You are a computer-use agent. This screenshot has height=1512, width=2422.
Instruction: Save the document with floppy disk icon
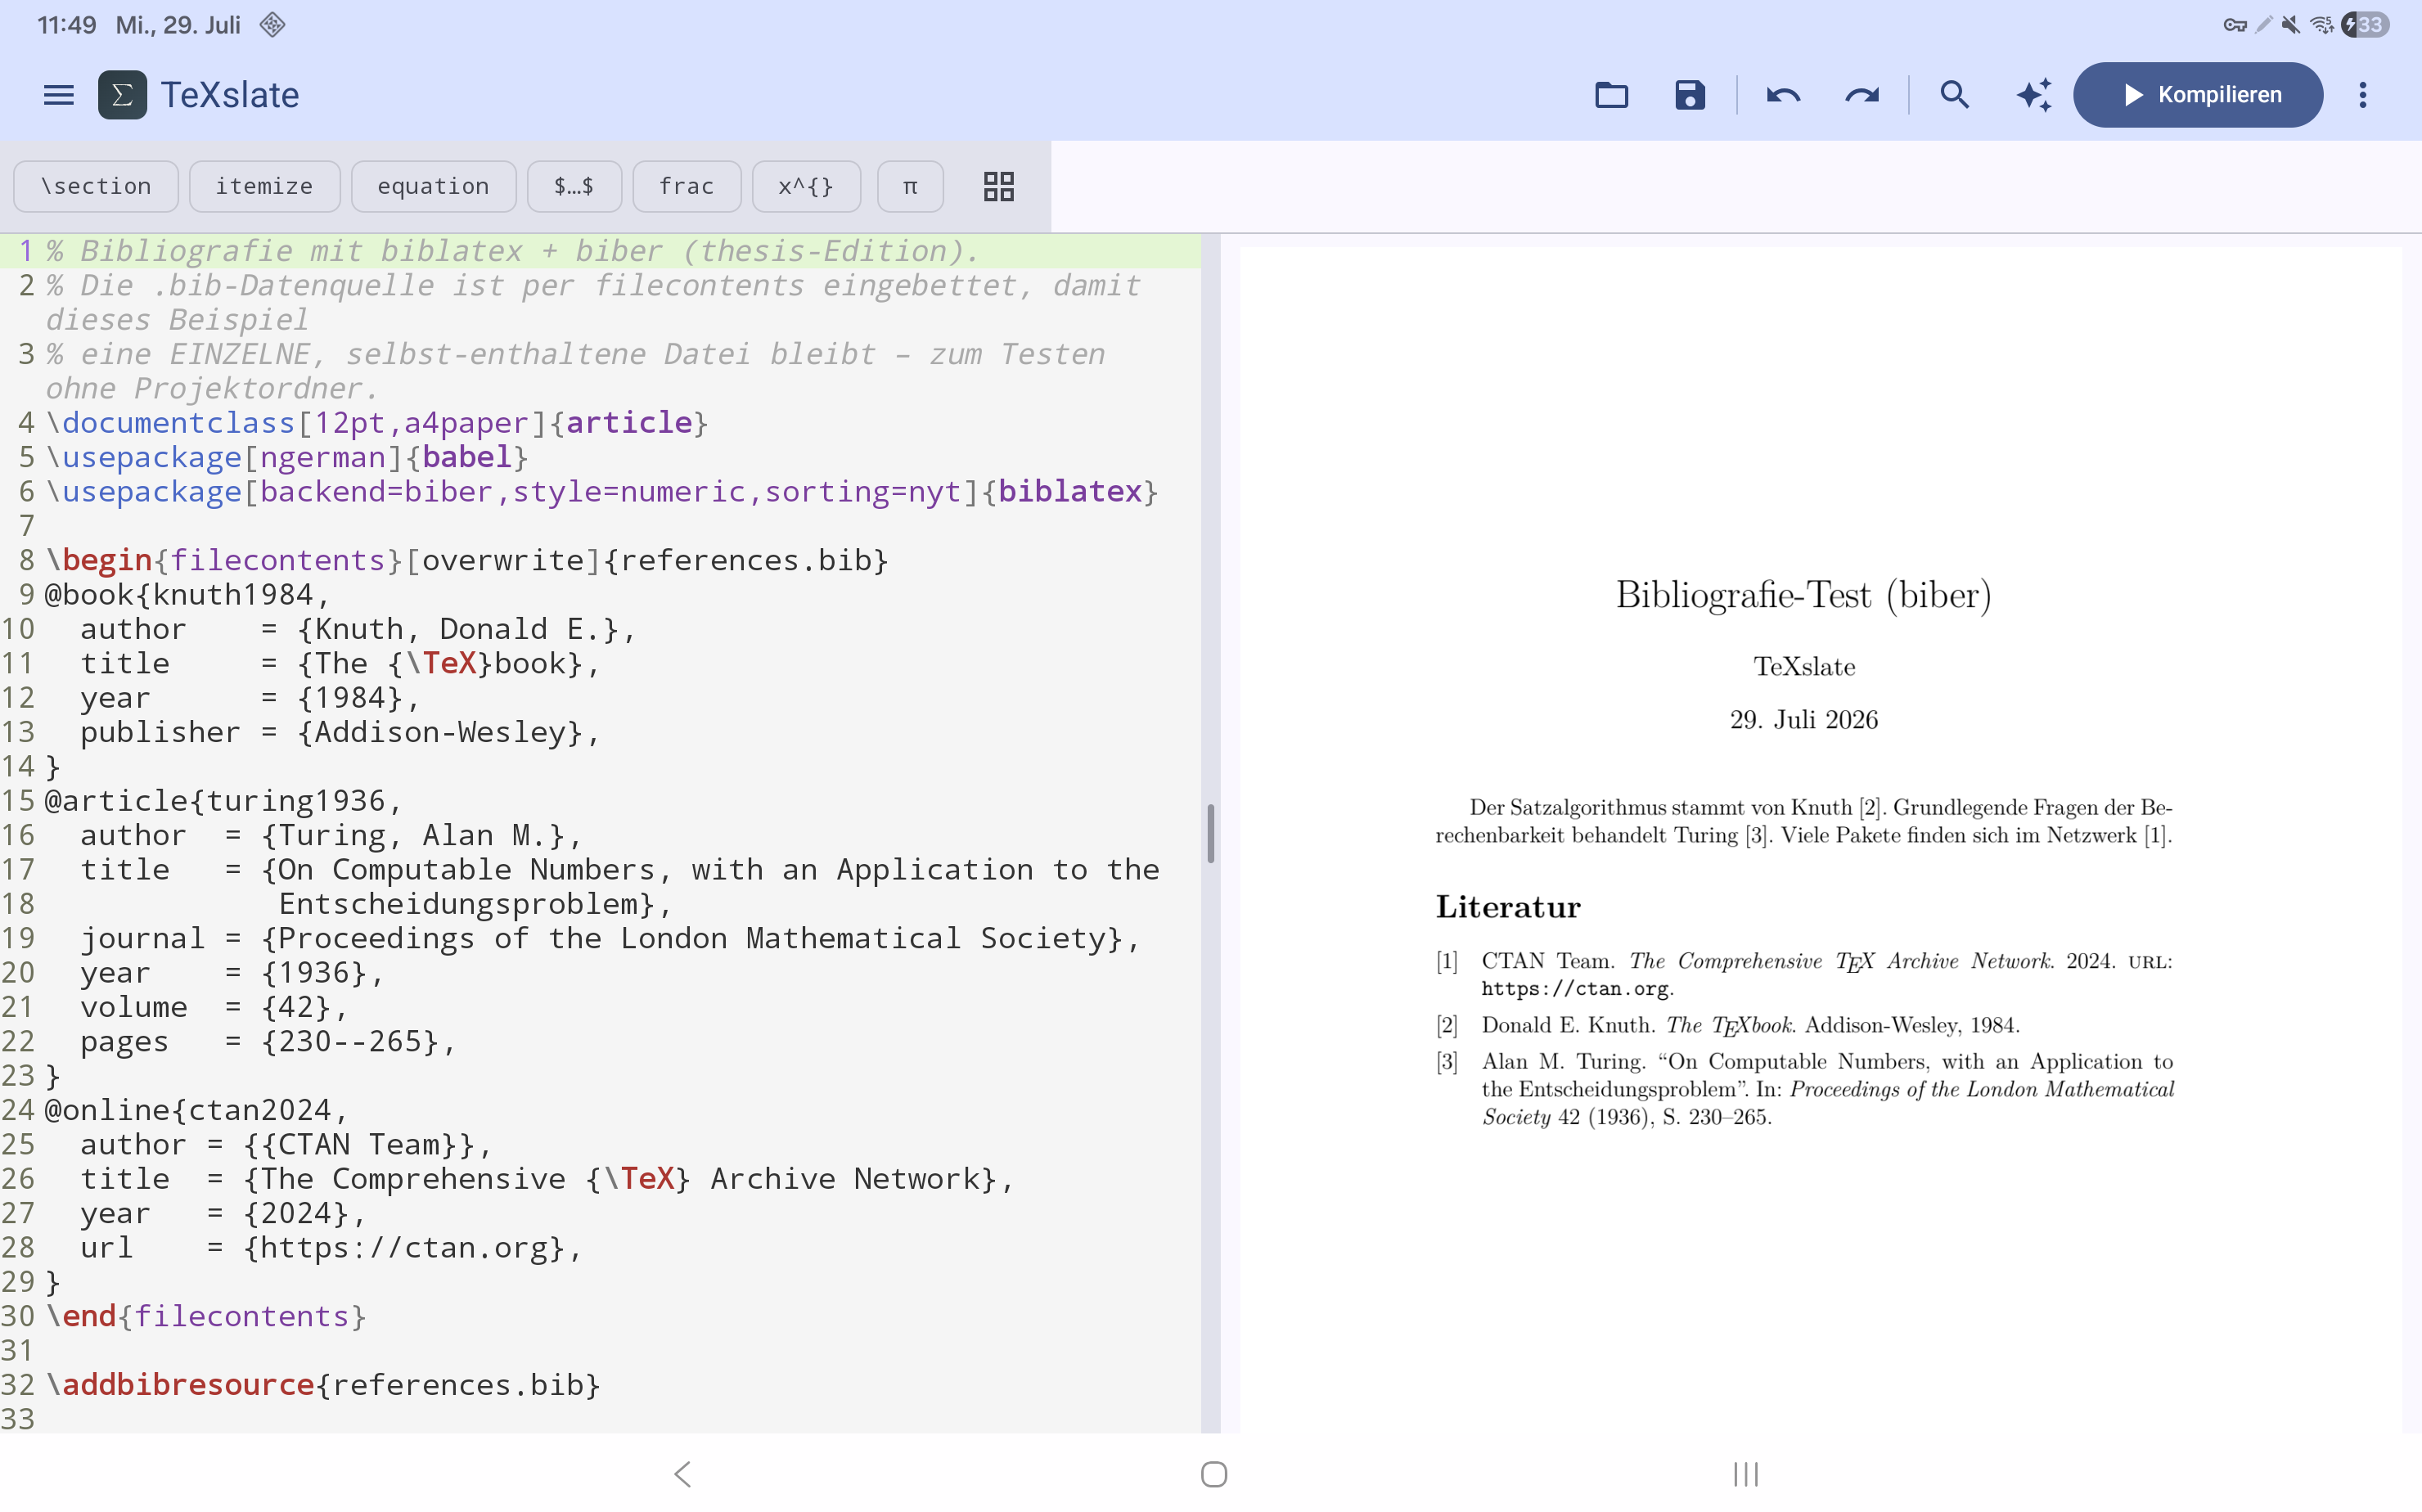1689,95
